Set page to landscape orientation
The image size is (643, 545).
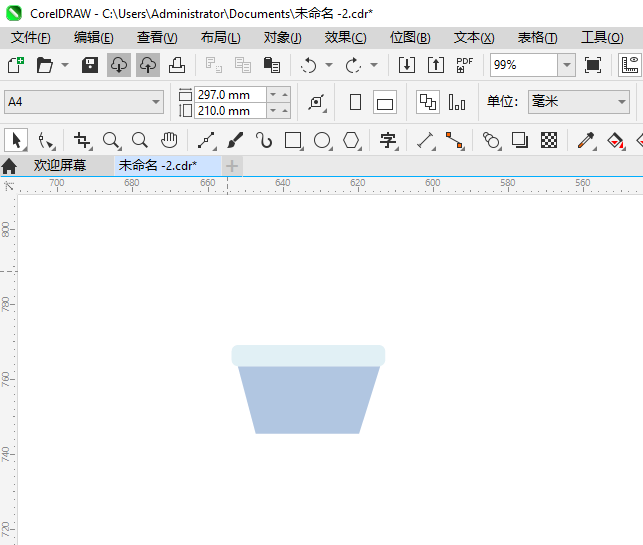[x=385, y=102]
